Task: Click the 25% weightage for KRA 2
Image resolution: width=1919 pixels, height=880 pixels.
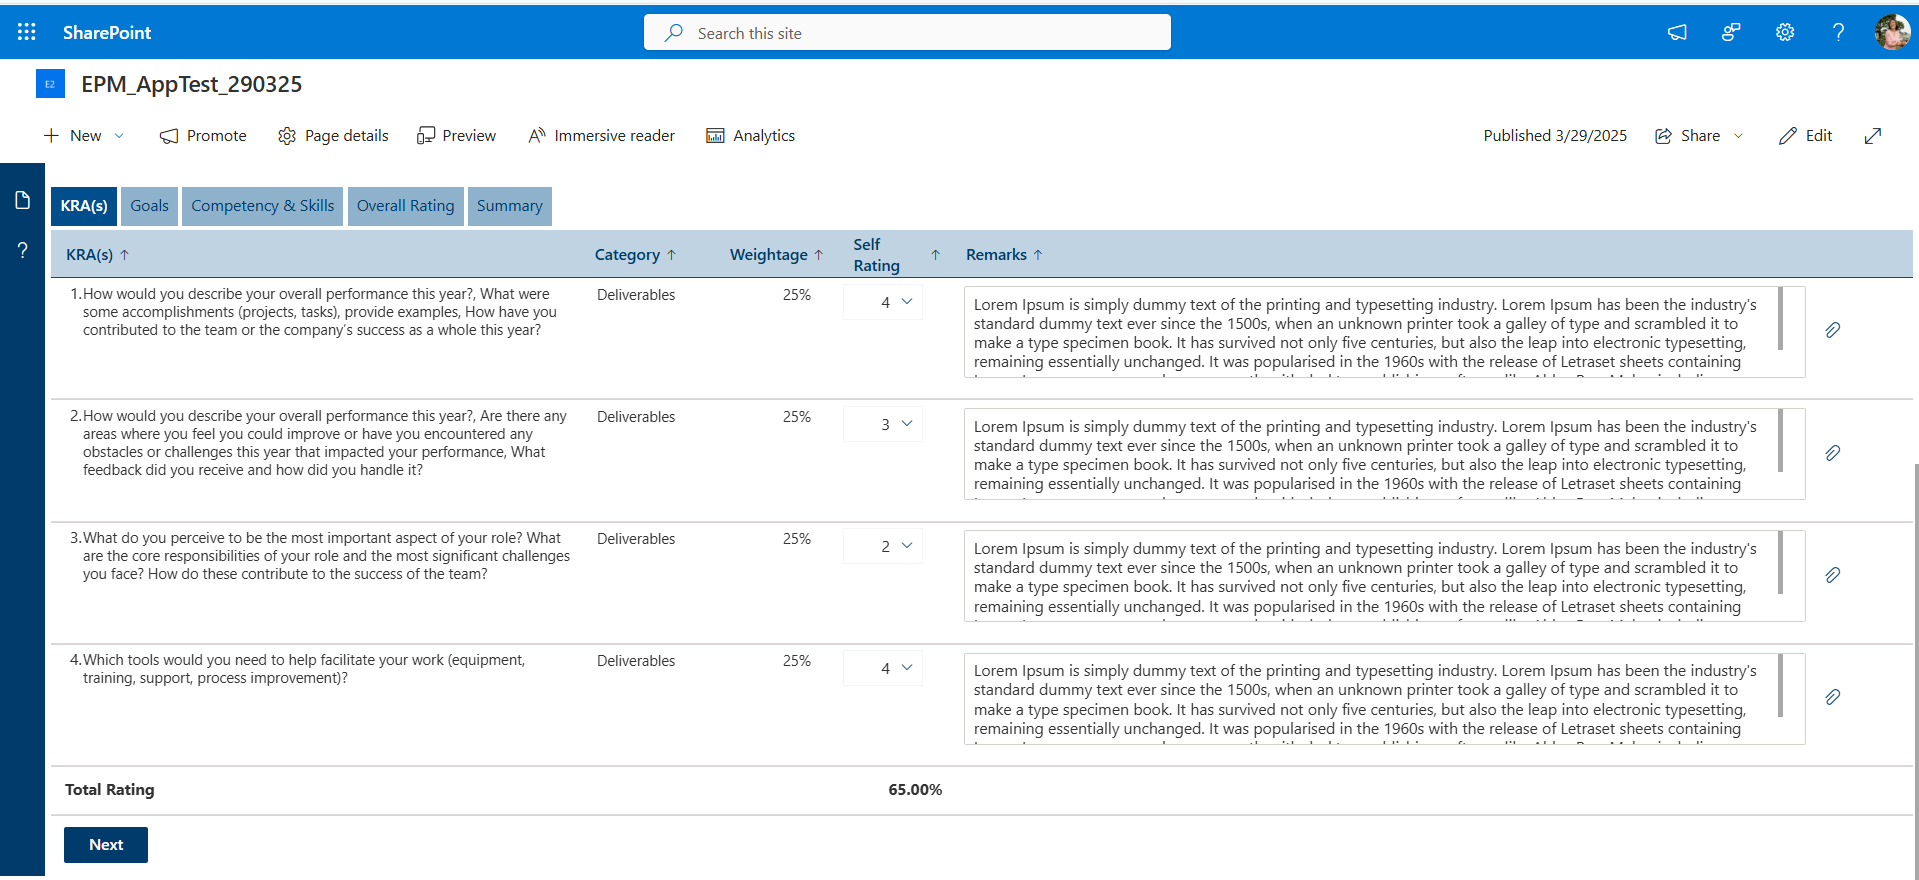Action: tap(797, 417)
